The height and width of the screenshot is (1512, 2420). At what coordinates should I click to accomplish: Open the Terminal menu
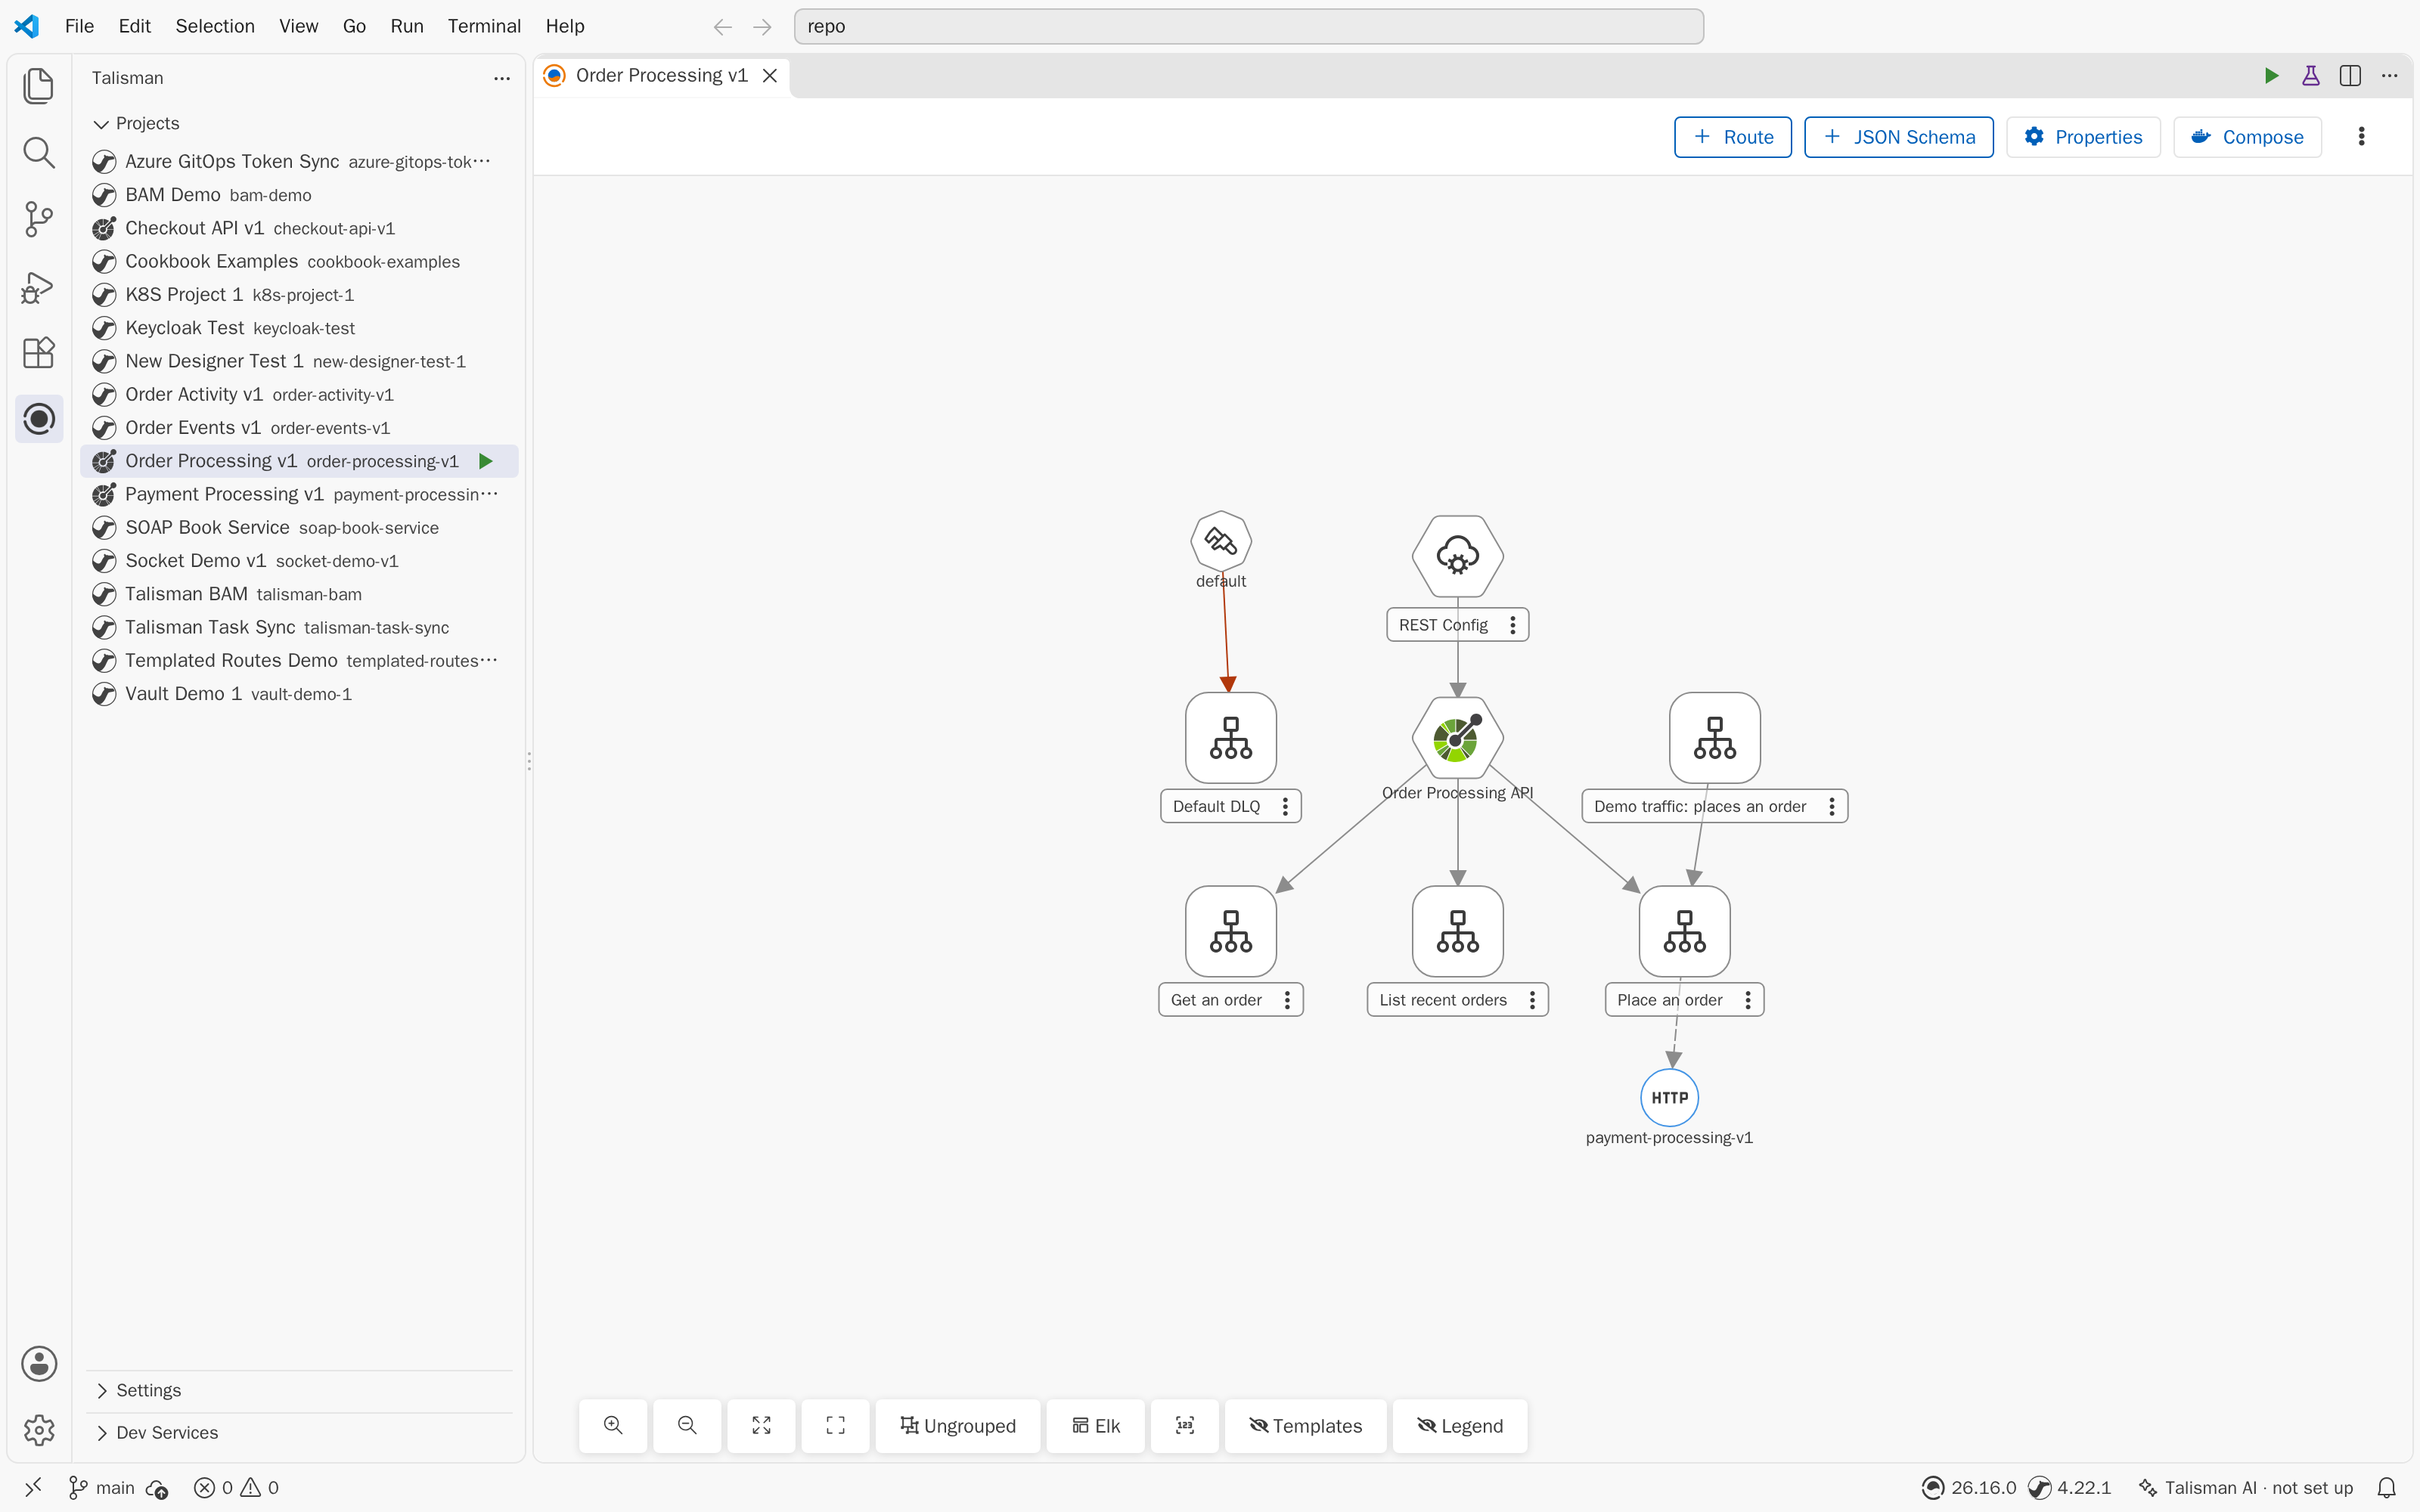[484, 26]
